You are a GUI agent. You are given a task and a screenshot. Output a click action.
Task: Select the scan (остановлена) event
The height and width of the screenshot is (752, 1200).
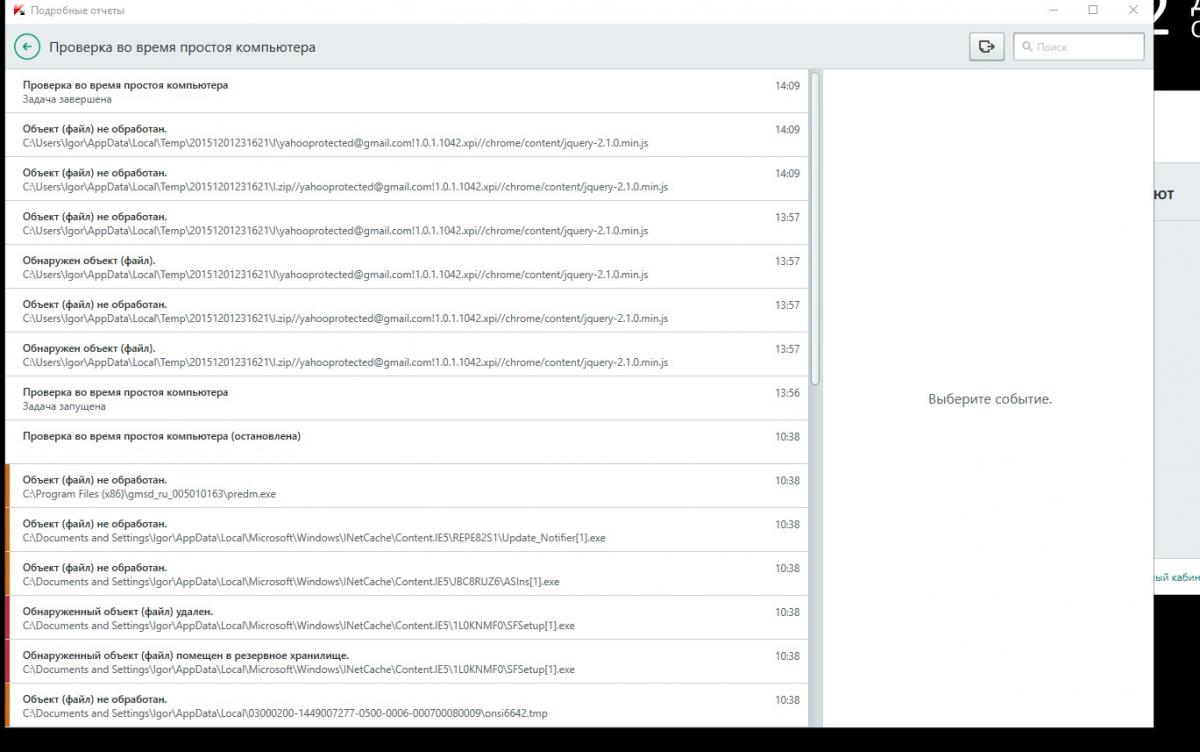407,442
